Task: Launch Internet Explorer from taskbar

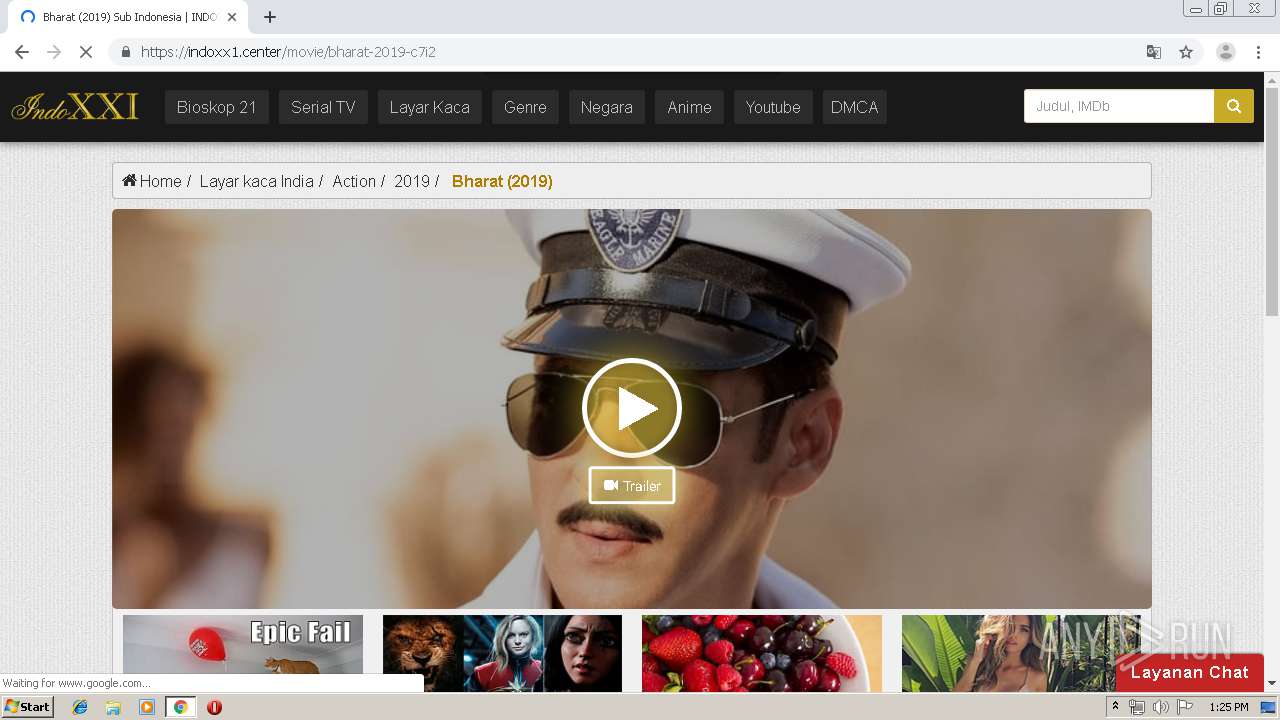Action: (x=80, y=707)
